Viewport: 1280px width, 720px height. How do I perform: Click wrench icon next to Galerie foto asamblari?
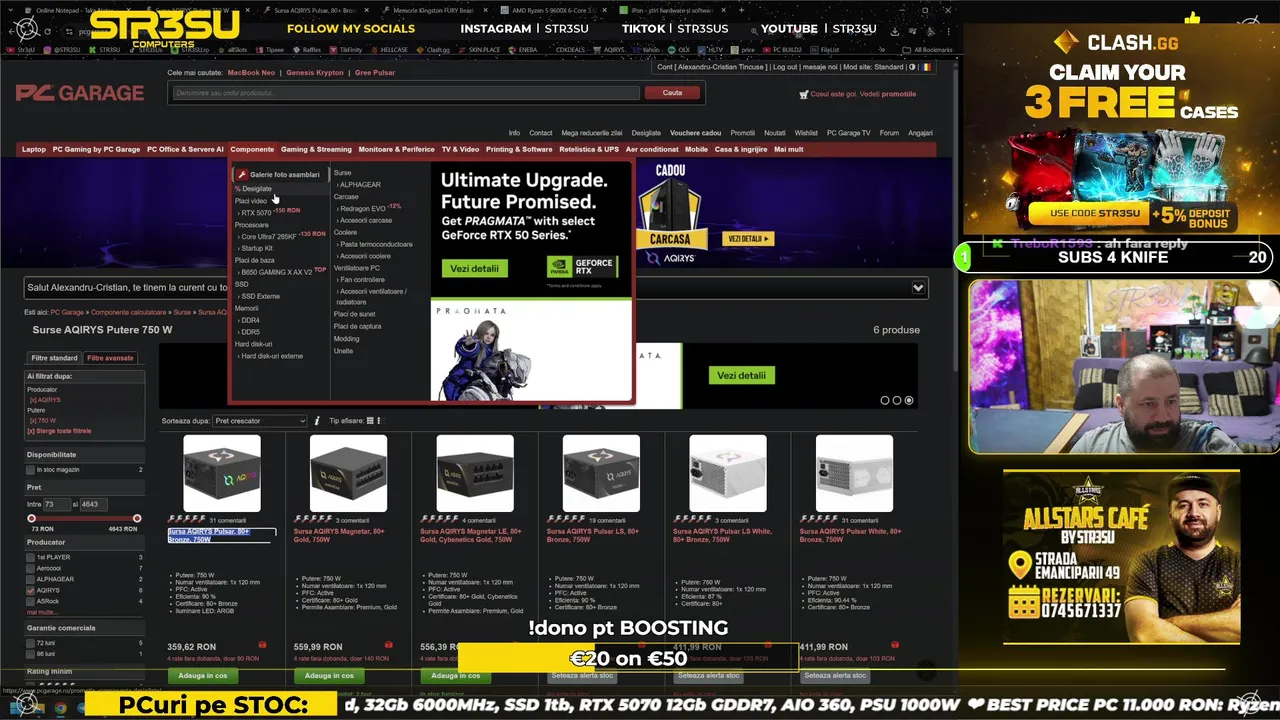(242, 174)
